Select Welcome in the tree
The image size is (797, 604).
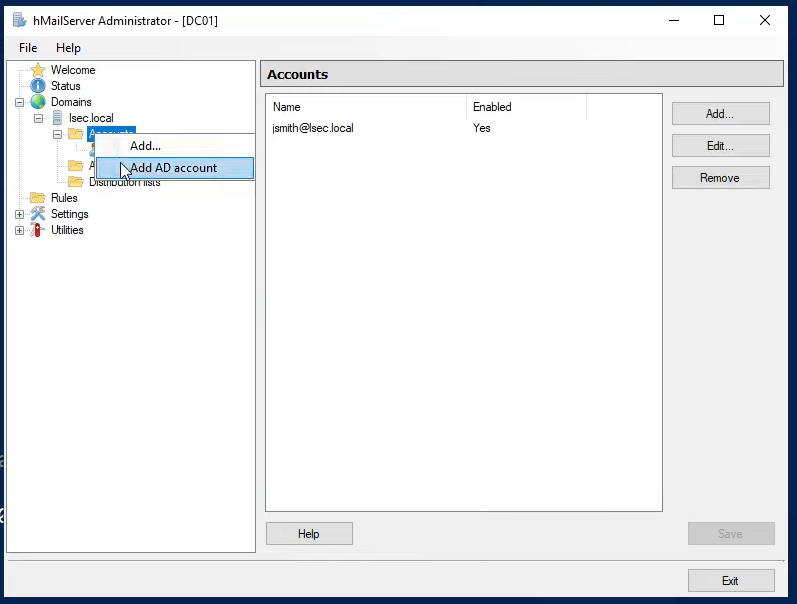pos(73,70)
